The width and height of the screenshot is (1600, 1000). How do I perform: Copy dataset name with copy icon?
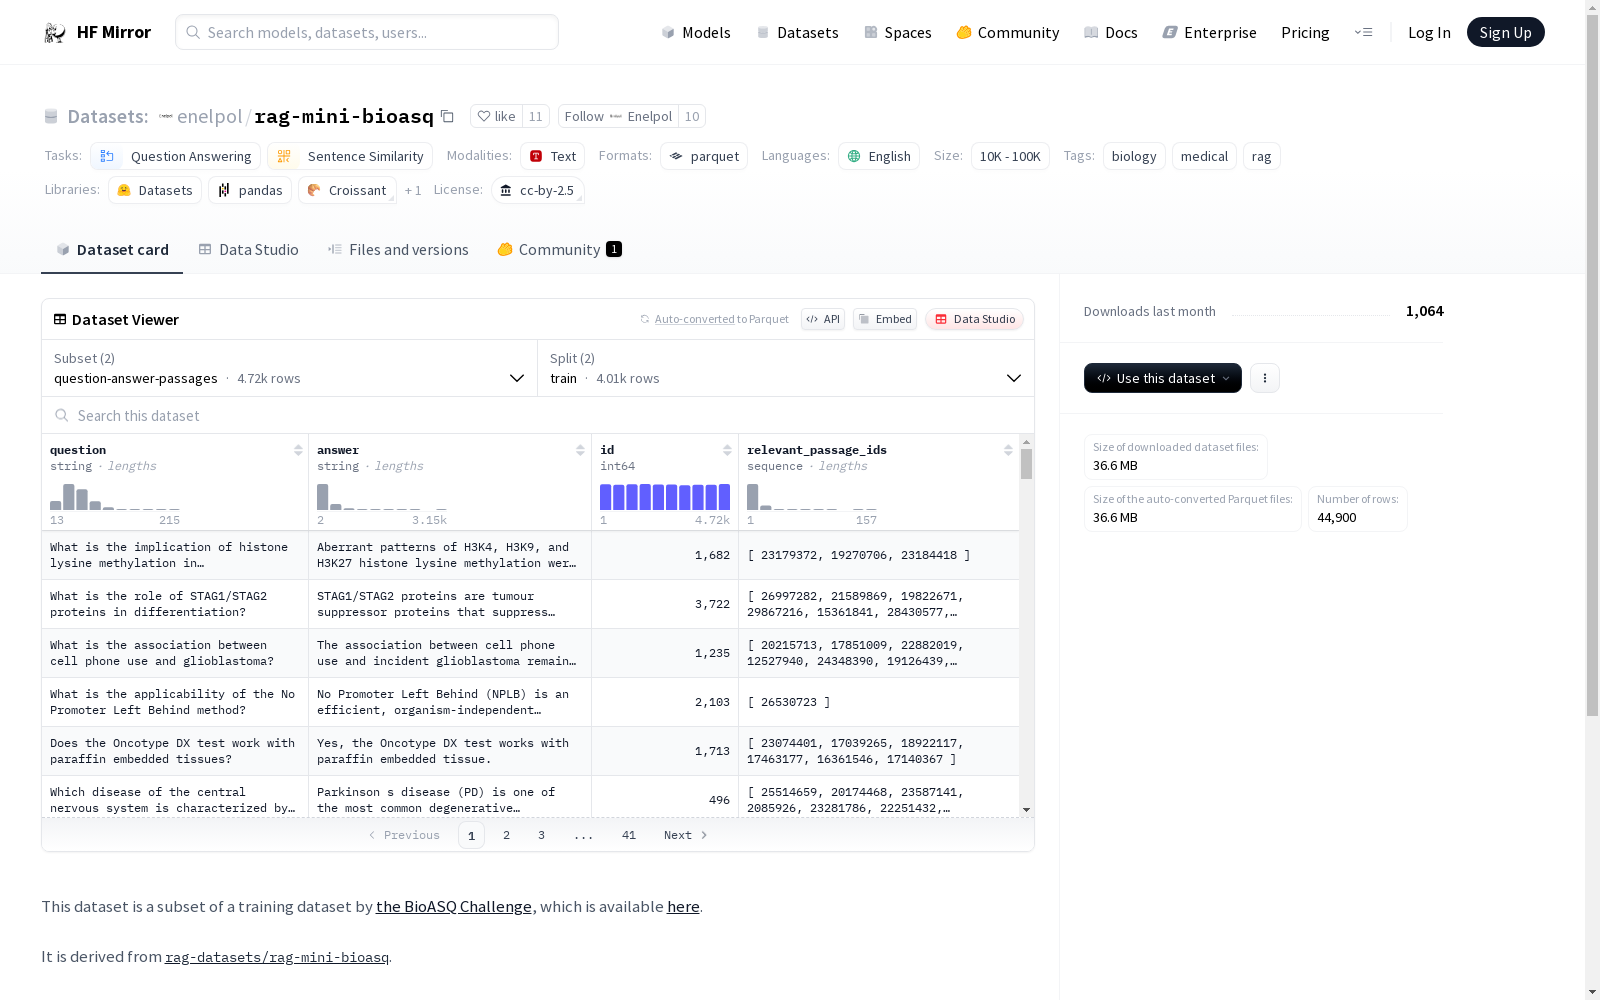pos(448,116)
